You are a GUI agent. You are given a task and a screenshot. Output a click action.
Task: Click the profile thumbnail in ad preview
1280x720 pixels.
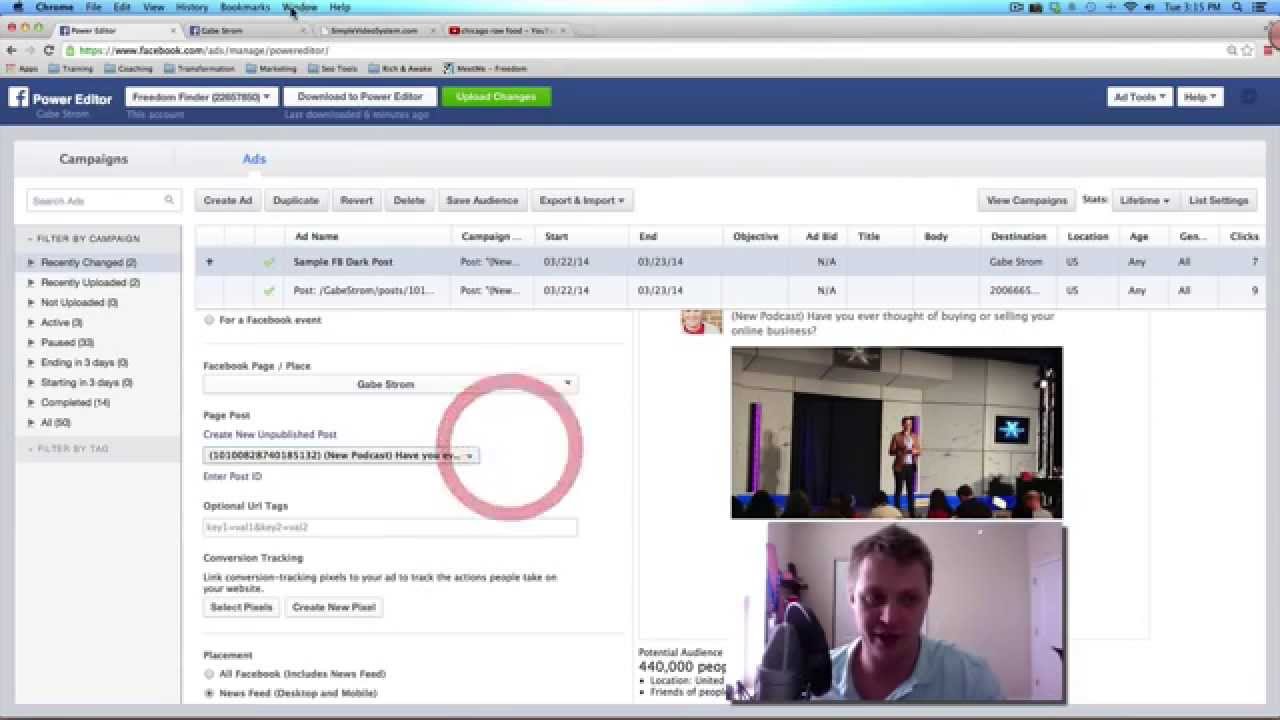(701, 321)
